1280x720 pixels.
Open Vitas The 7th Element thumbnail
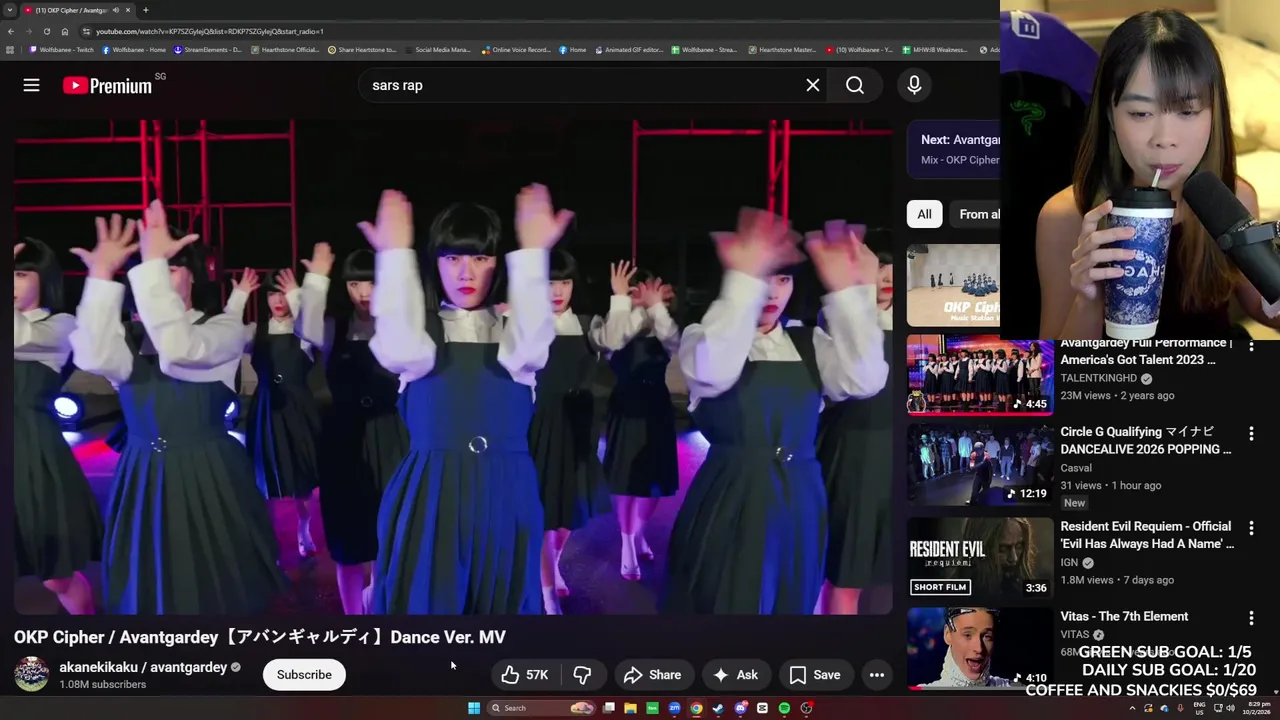pyautogui.click(x=980, y=649)
